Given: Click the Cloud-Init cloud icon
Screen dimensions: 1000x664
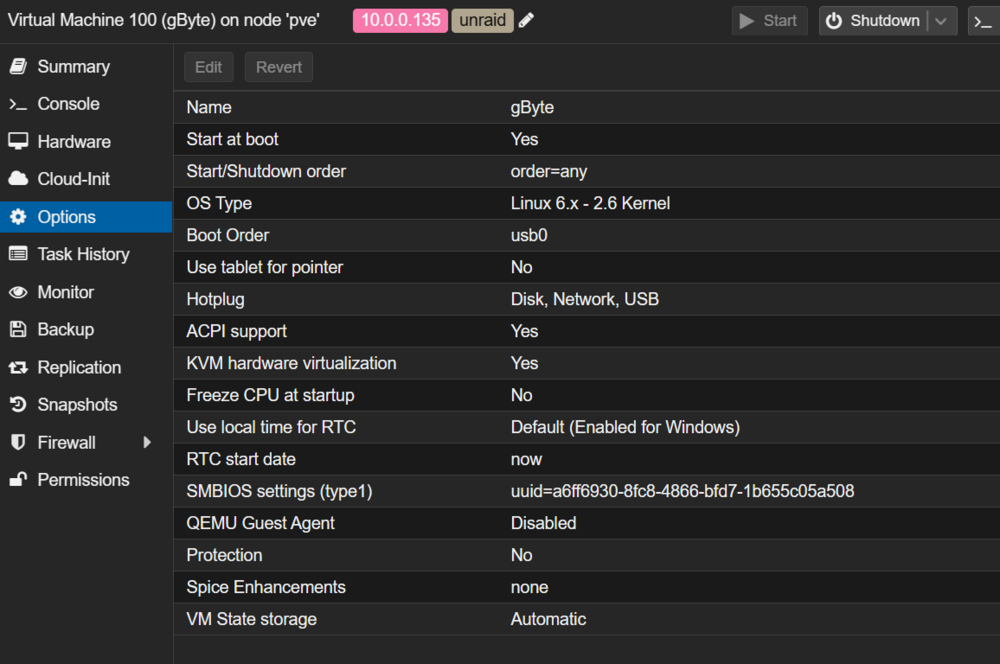Looking at the screenshot, I should 18,179.
